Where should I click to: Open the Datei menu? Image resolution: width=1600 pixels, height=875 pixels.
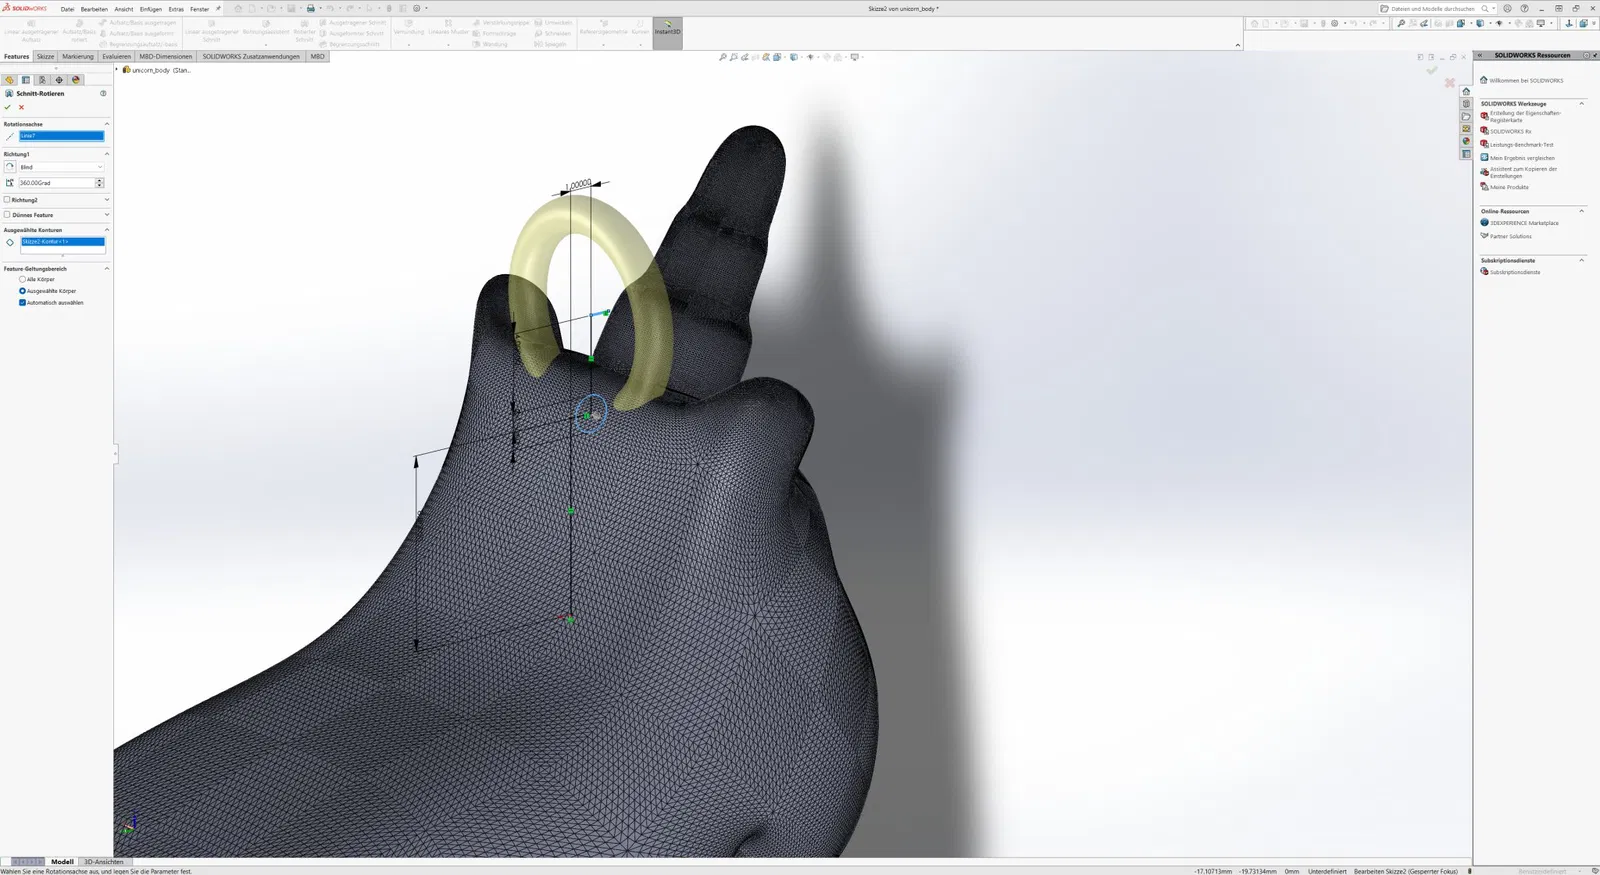[67, 9]
